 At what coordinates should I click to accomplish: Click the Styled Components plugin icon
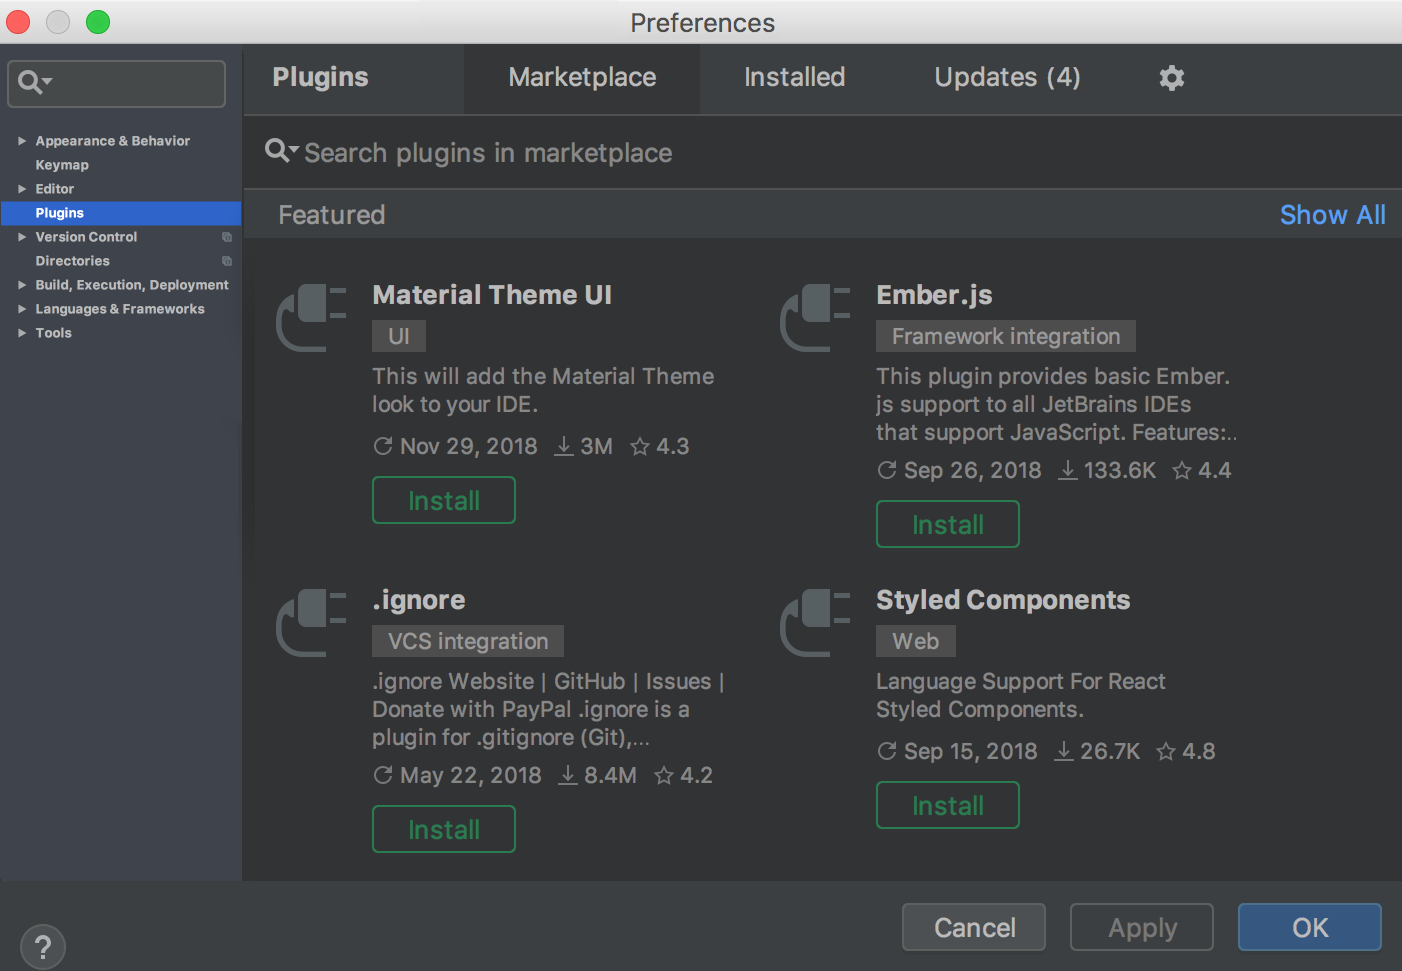[815, 623]
